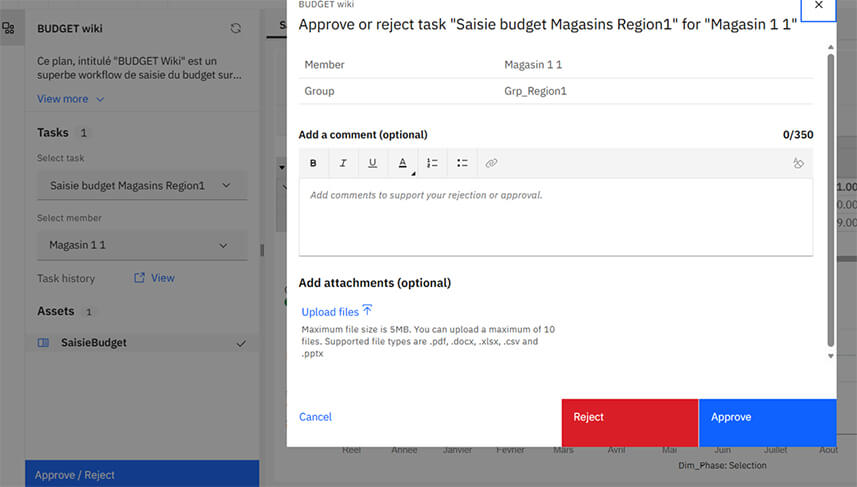
Task: Click the workflow icon in left sidebar
Action: tap(9, 29)
